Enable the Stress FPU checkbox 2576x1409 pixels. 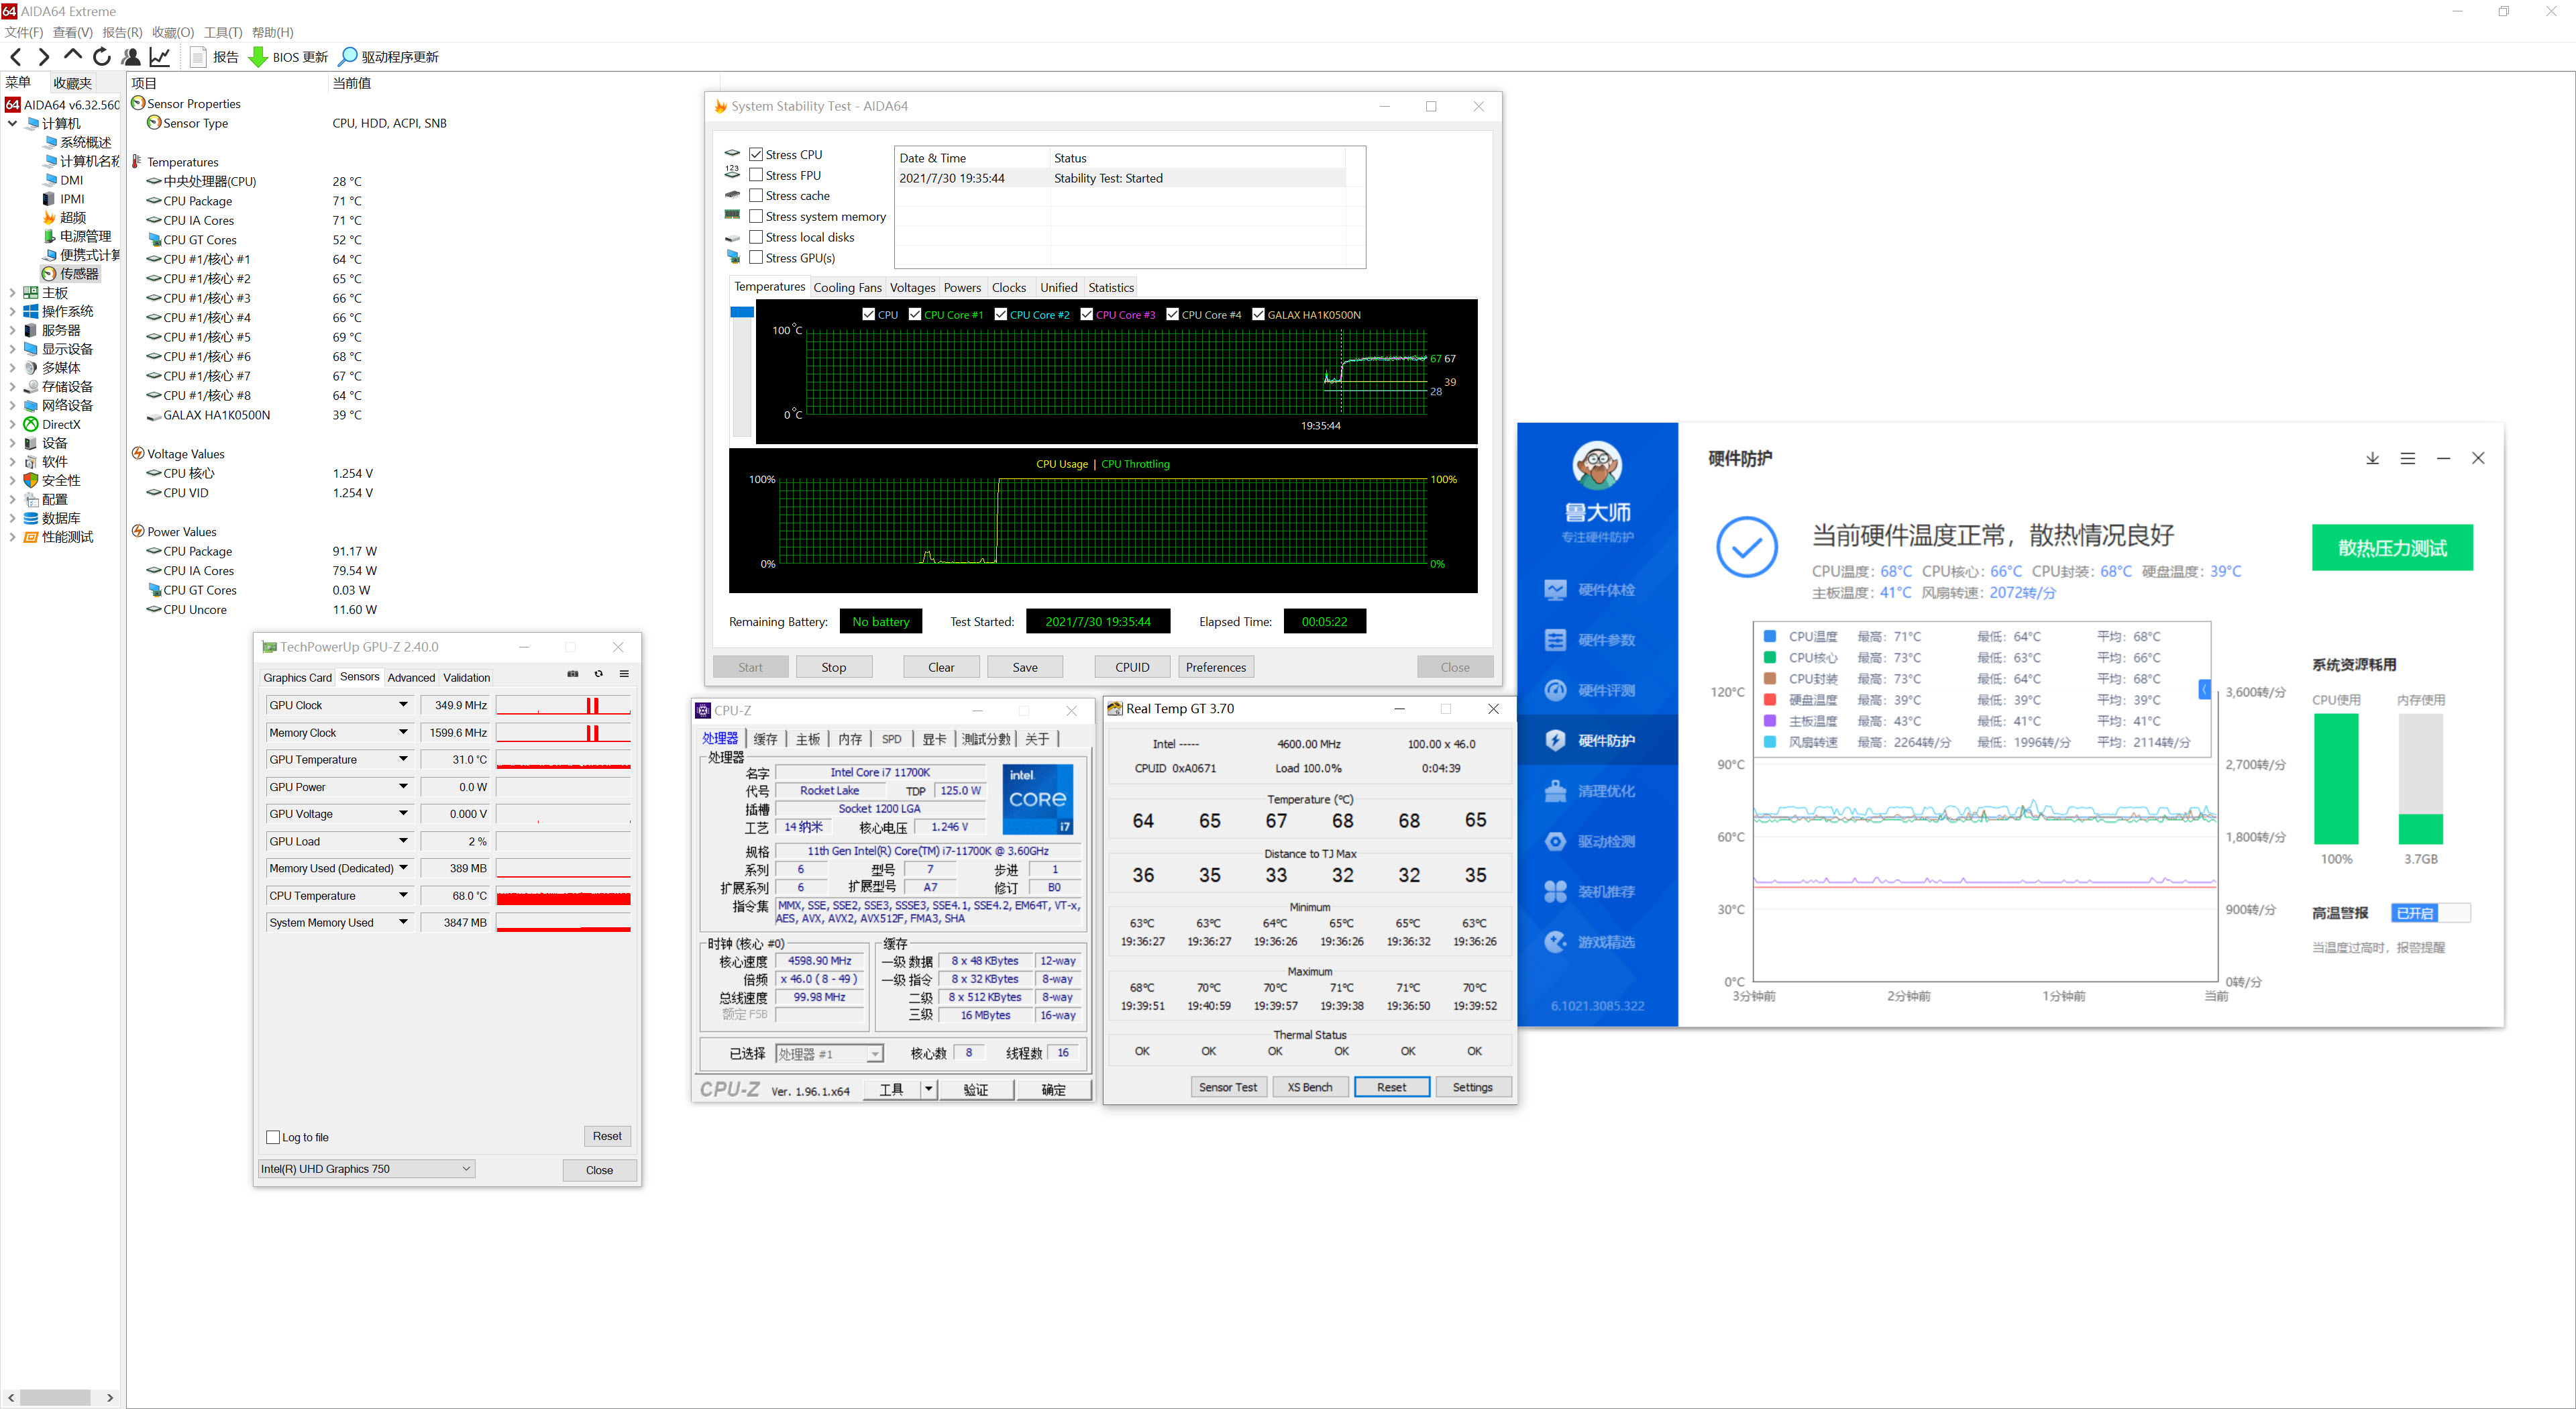(756, 175)
